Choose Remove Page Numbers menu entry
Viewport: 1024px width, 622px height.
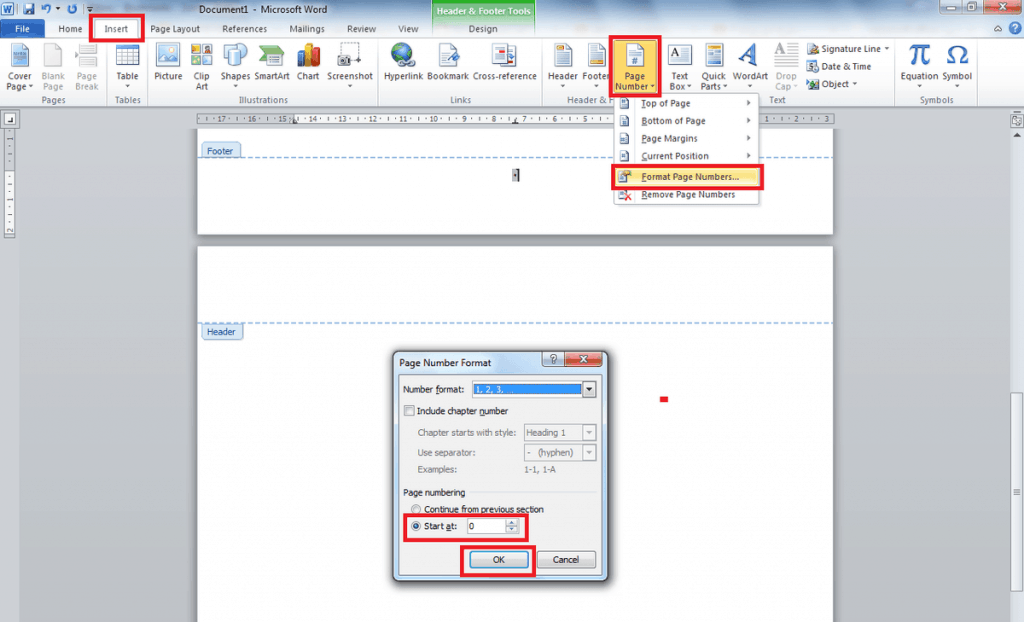tap(686, 195)
